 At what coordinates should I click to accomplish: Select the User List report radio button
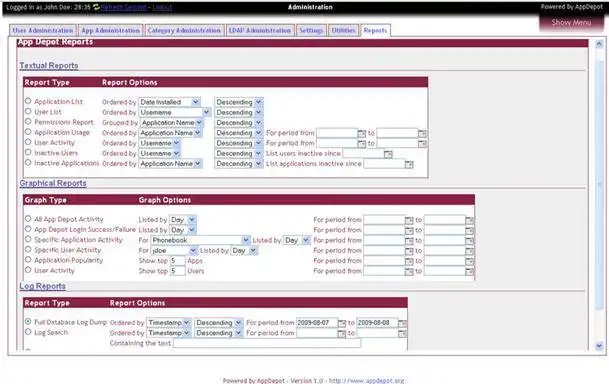click(28, 111)
